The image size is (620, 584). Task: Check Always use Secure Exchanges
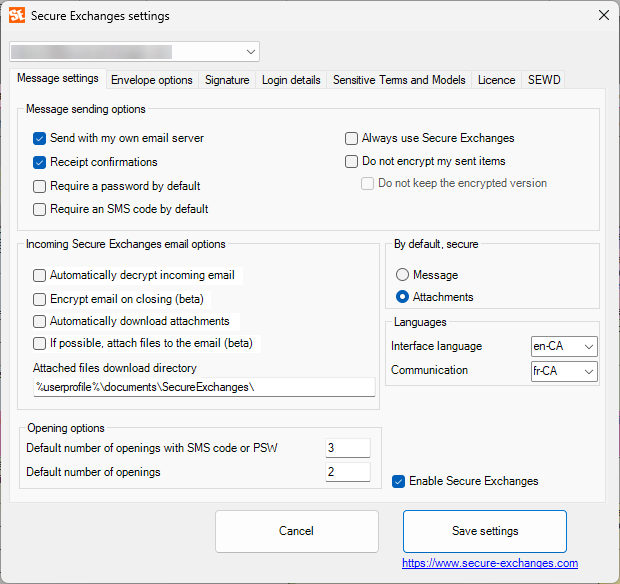point(352,138)
